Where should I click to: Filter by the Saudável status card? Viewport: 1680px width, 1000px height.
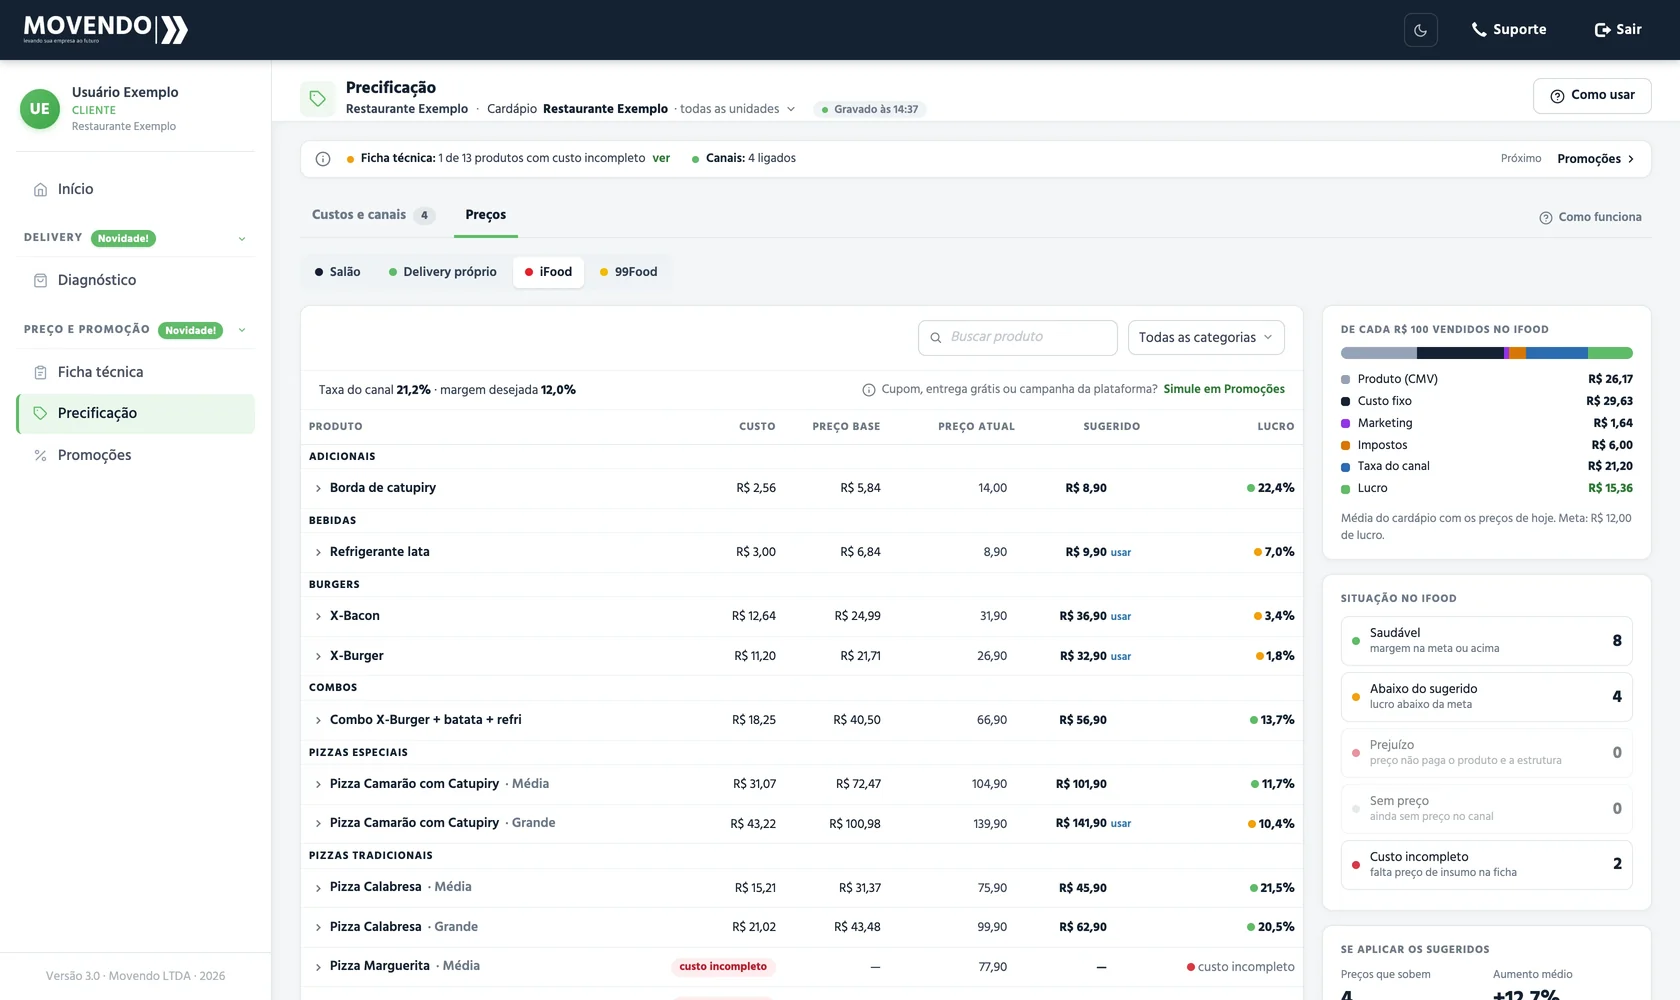[1487, 641]
